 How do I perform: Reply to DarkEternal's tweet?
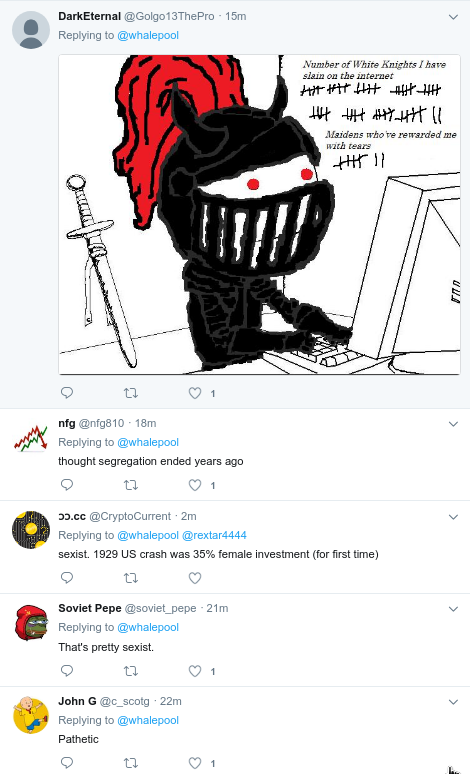point(67,393)
